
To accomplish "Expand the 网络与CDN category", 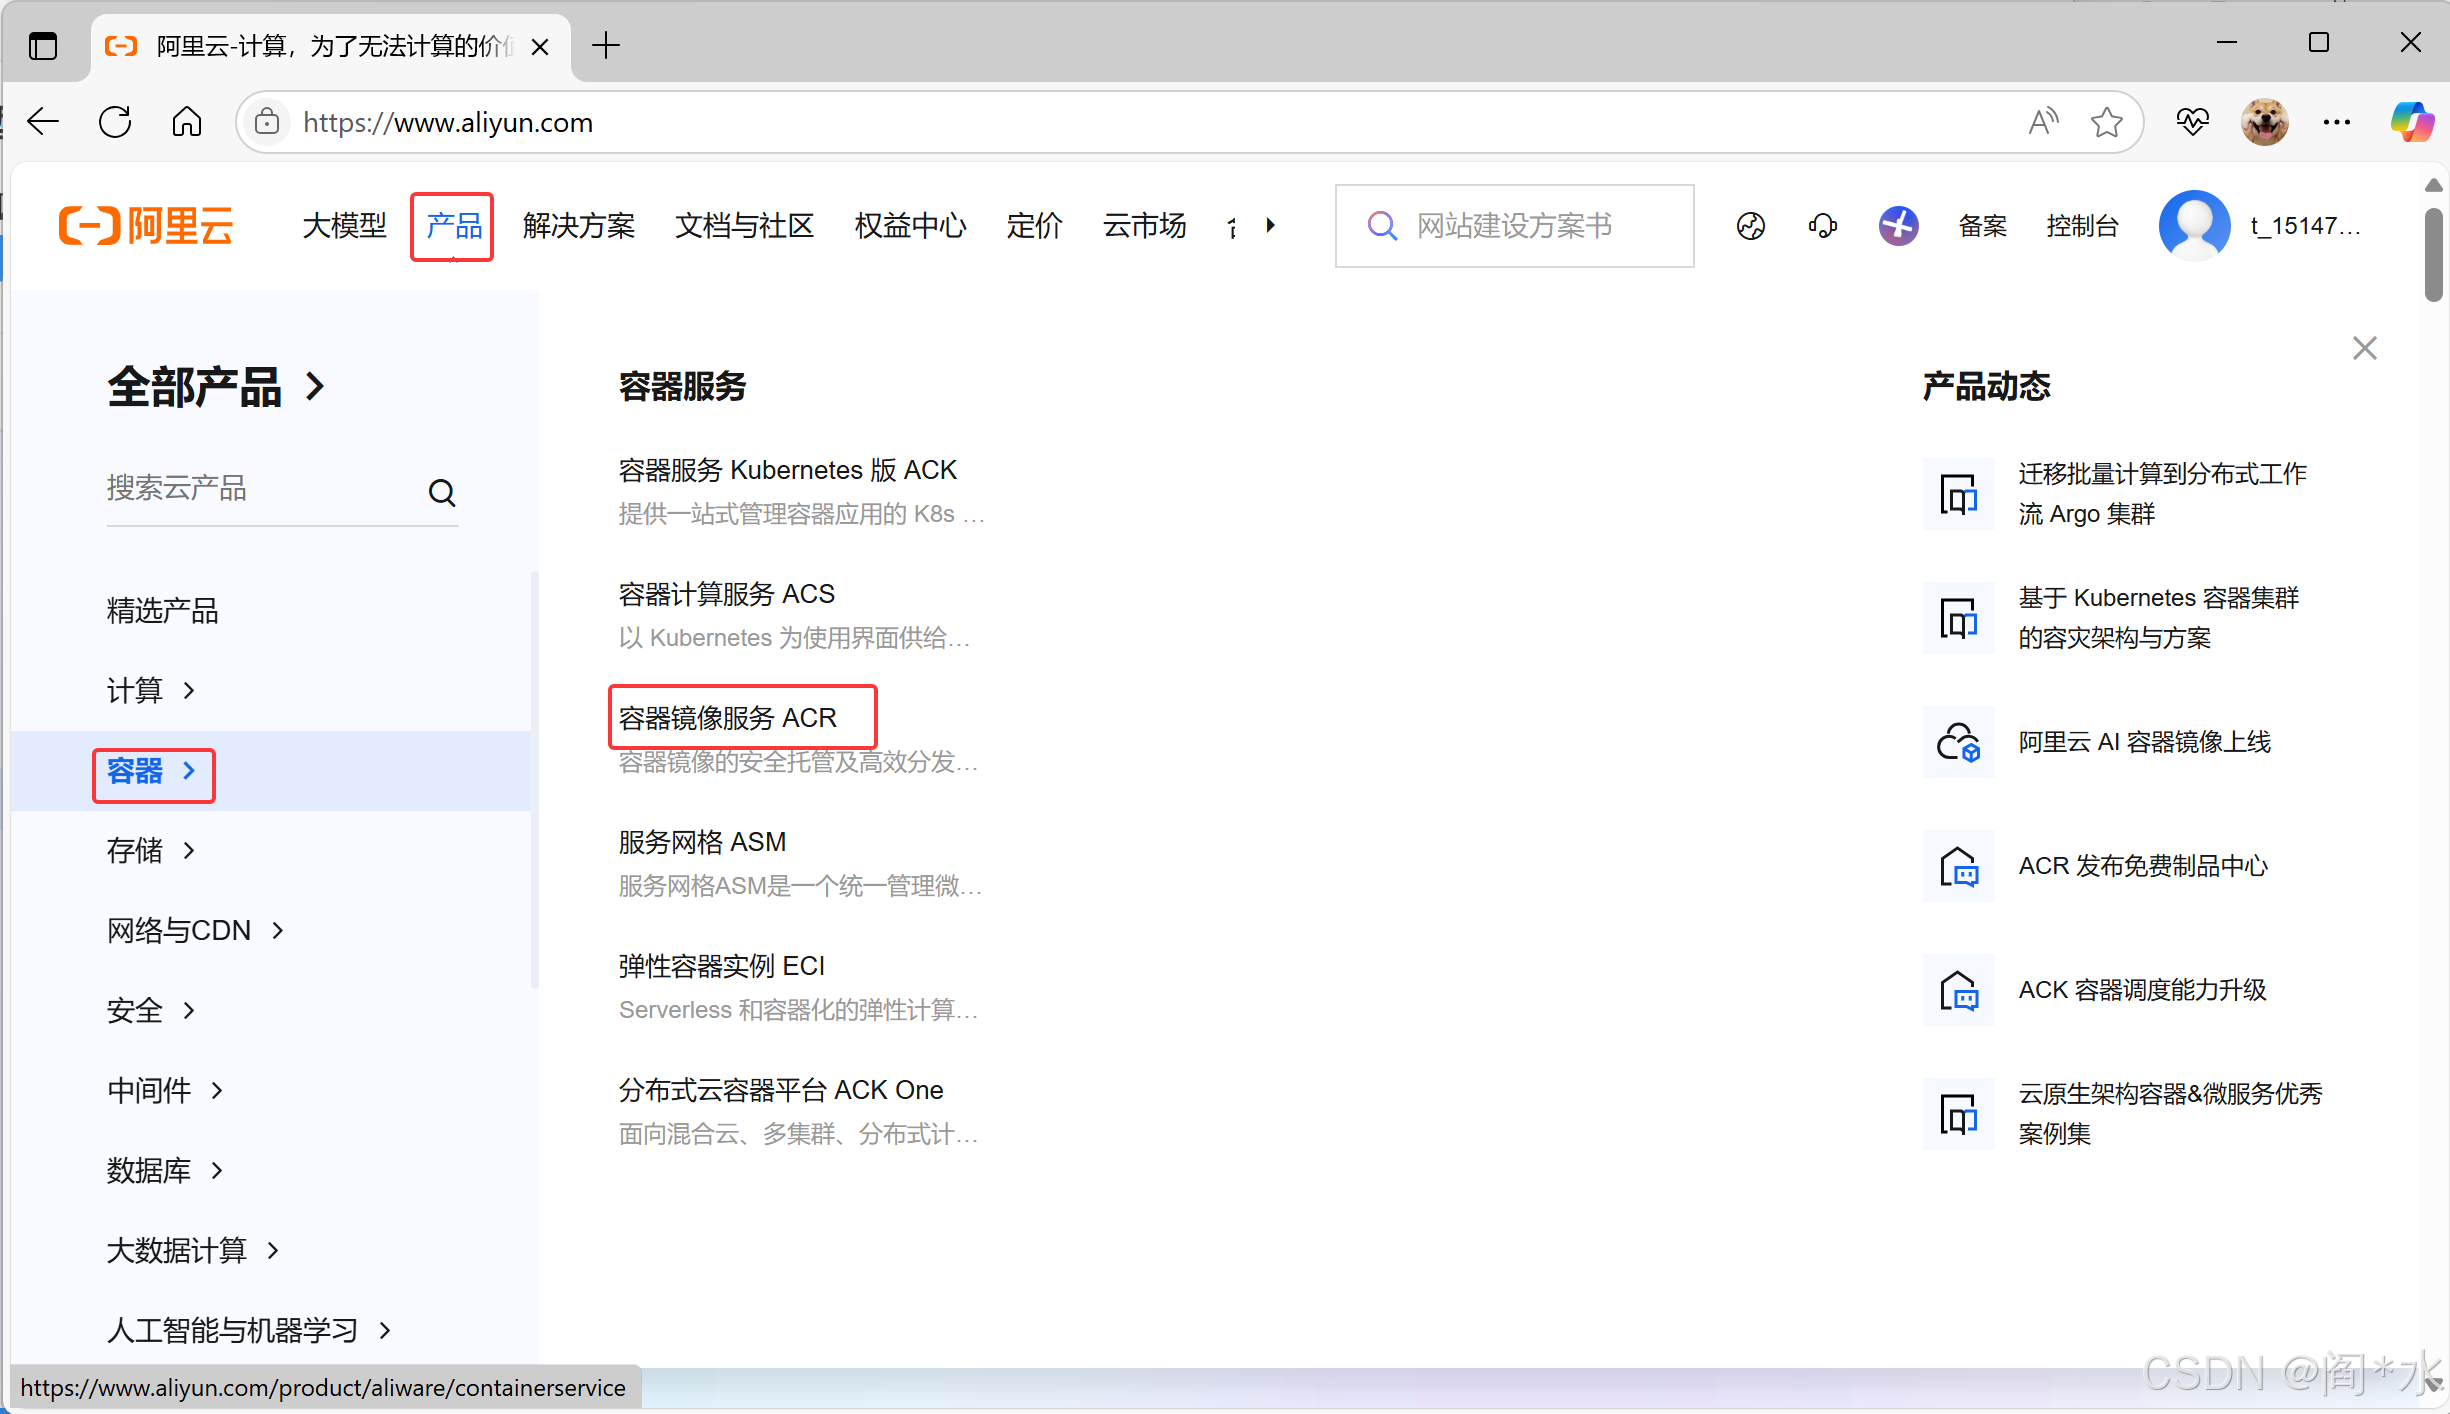I will (195, 931).
